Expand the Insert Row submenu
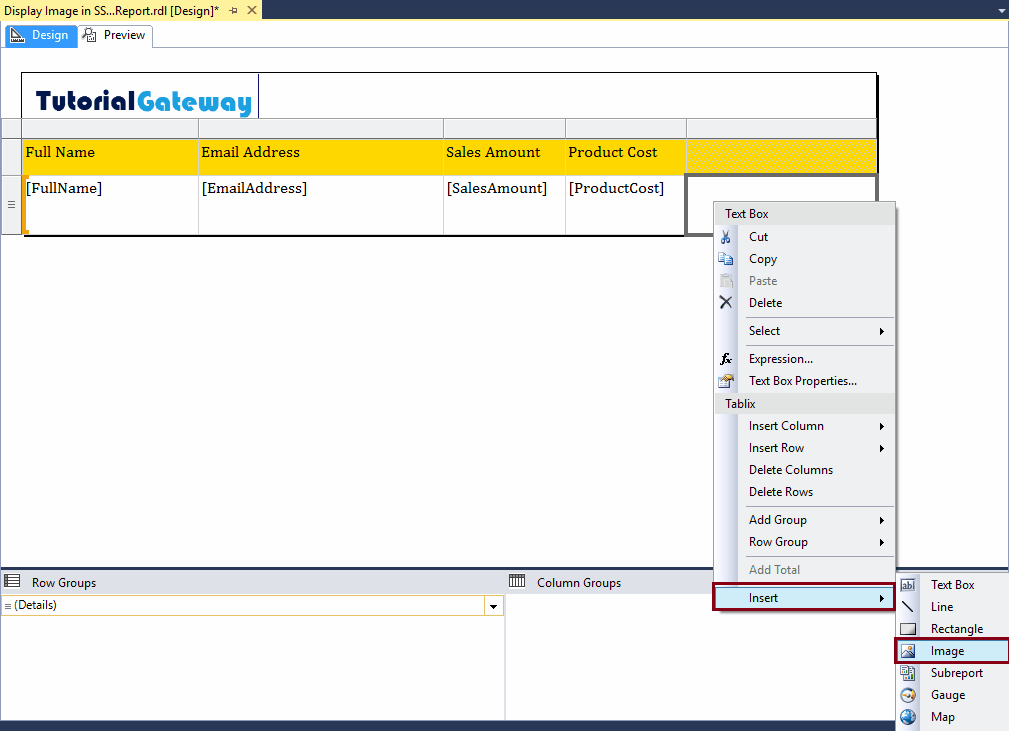 point(775,447)
